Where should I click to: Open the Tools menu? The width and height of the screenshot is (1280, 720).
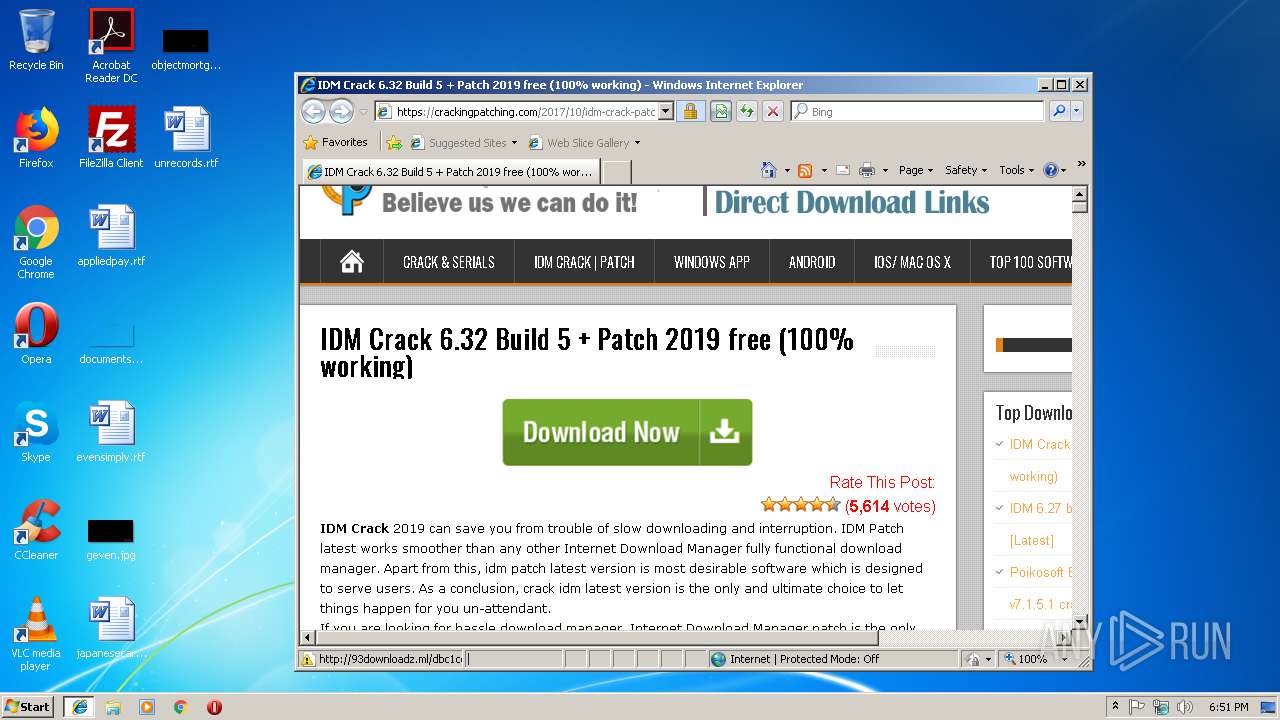pyautogui.click(x=1017, y=170)
